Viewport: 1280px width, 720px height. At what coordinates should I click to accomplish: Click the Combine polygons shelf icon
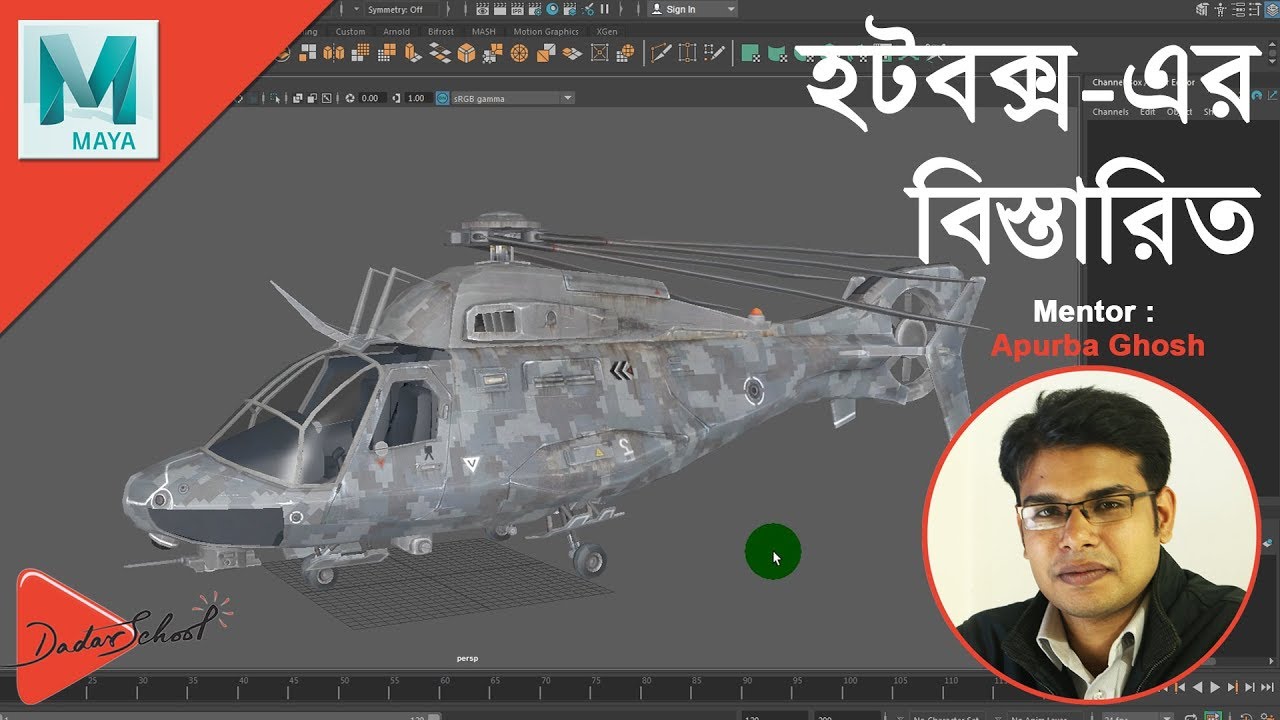pos(308,52)
